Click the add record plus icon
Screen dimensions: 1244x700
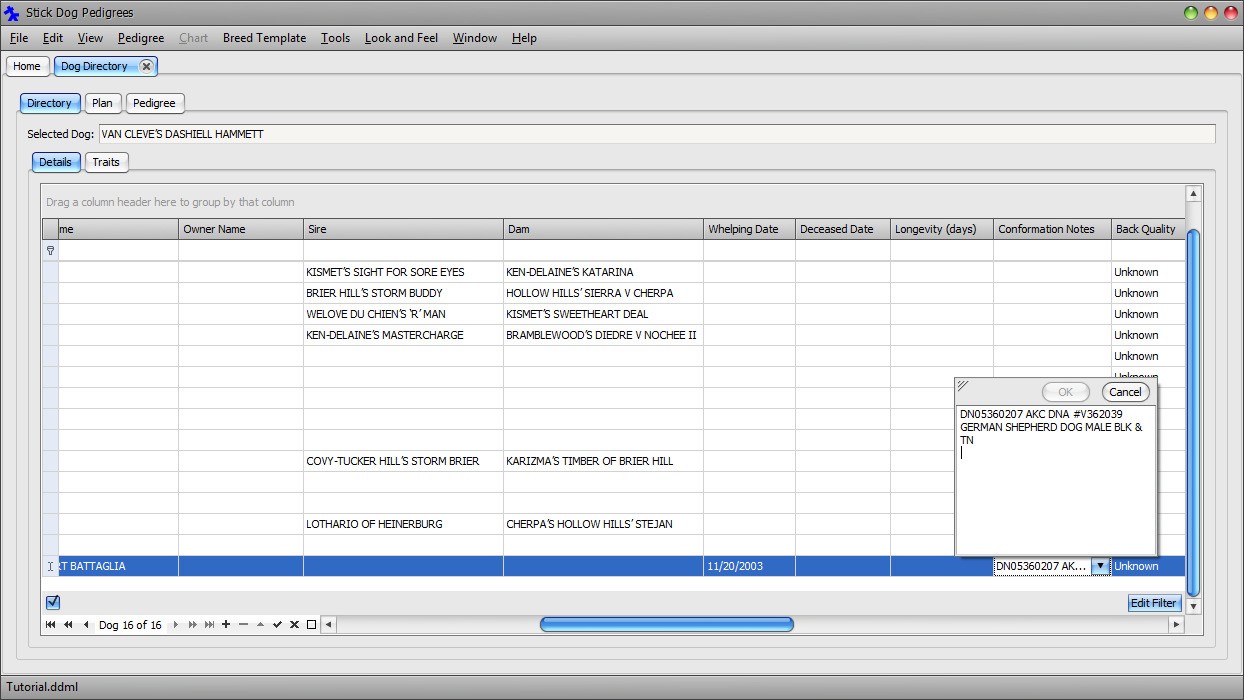click(x=226, y=625)
